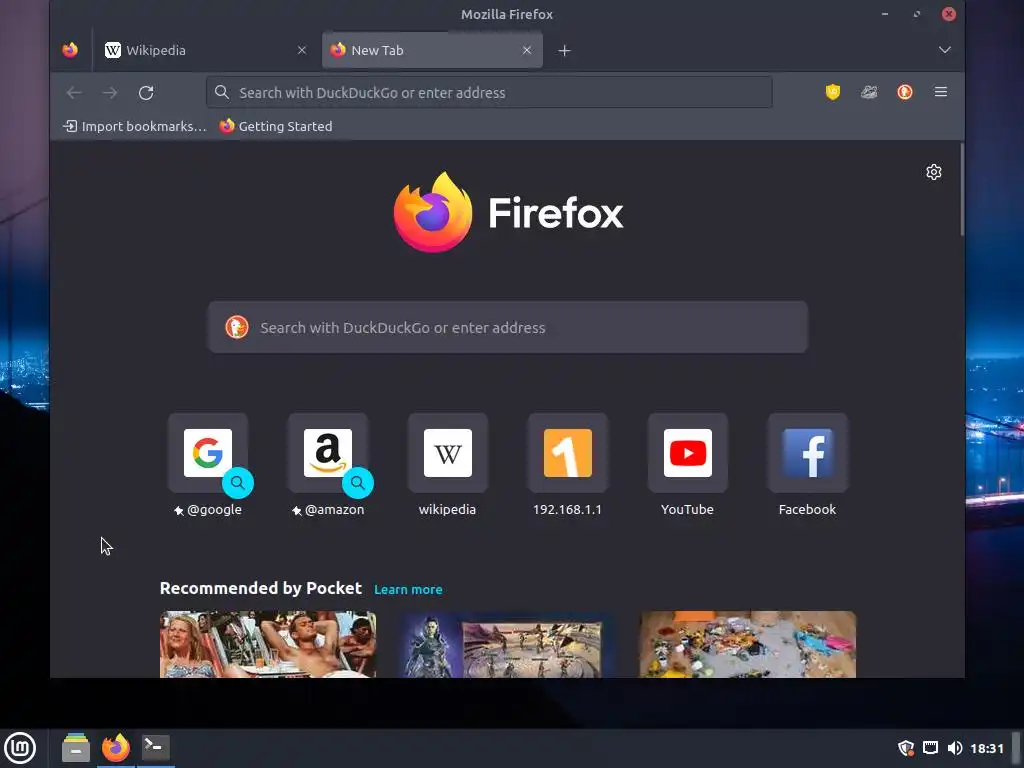Close the New Tab tab
Screen dimensions: 1024x768
[526, 50]
